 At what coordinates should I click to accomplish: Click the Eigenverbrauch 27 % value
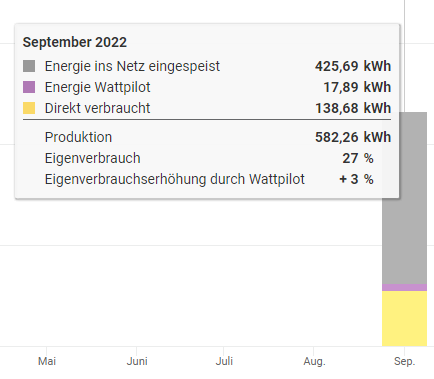pos(358,158)
